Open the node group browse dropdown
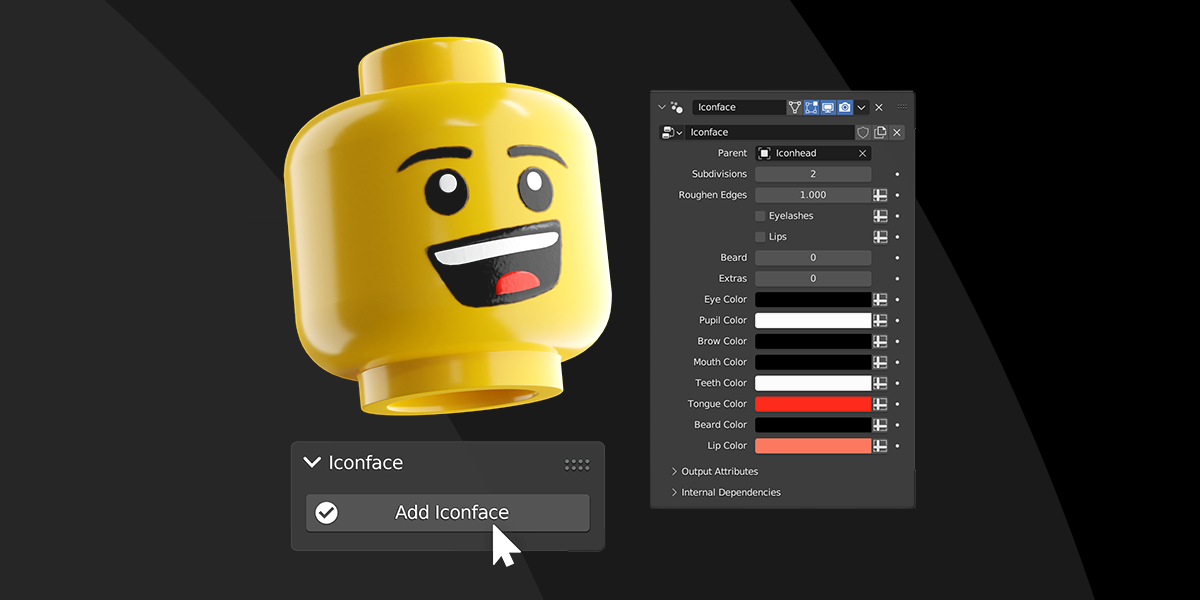The height and width of the screenshot is (600, 1200). [670, 132]
